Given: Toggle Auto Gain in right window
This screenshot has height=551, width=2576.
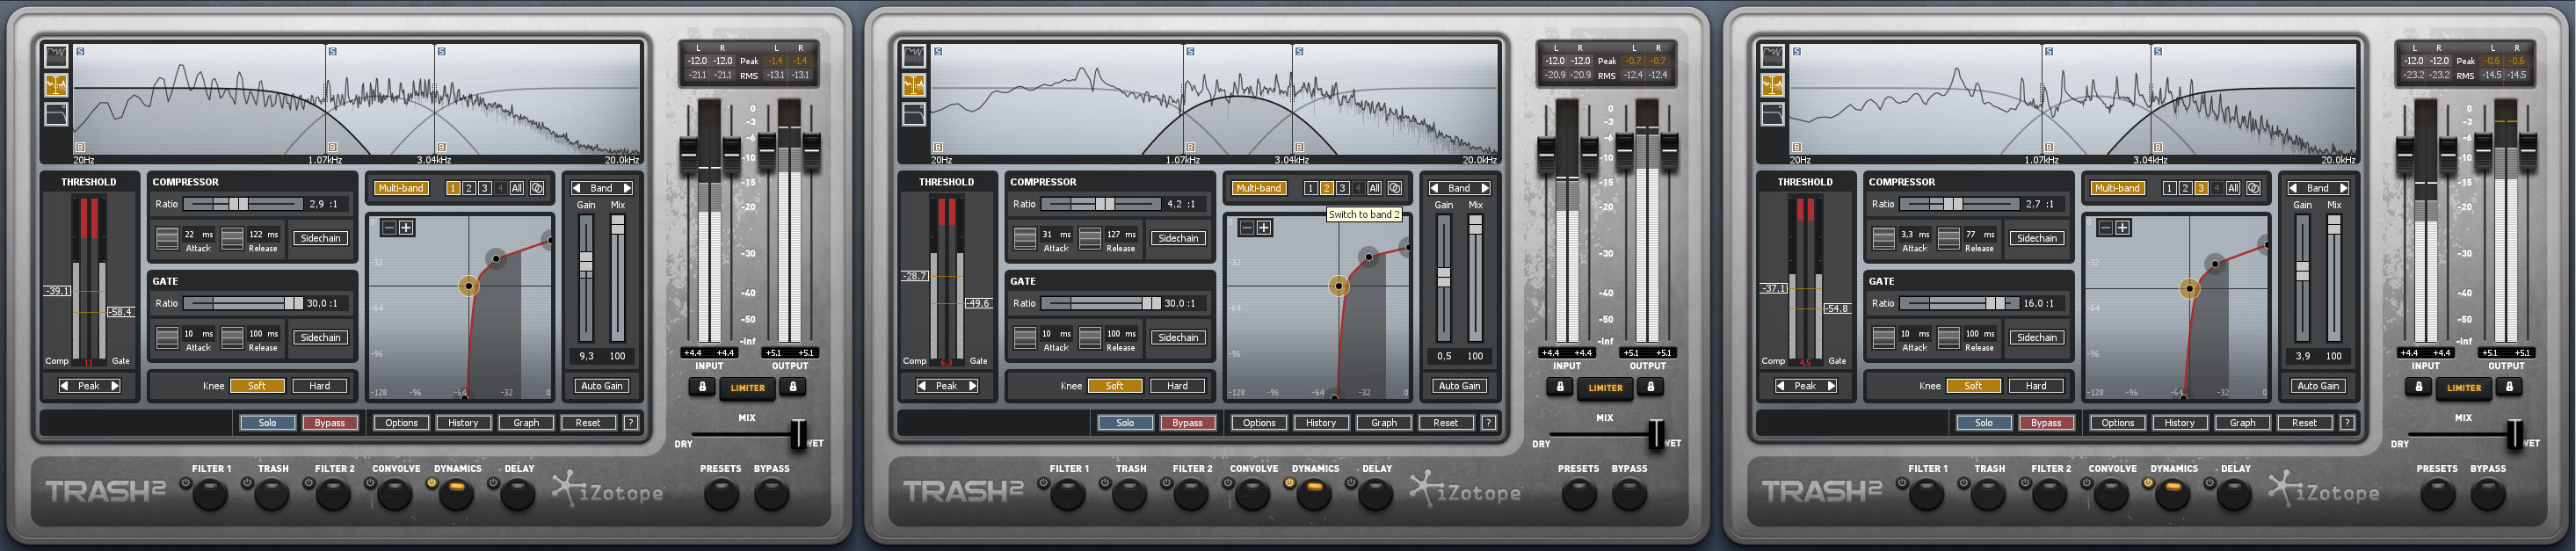Looking at the screenshot, I should (2318, 386).
